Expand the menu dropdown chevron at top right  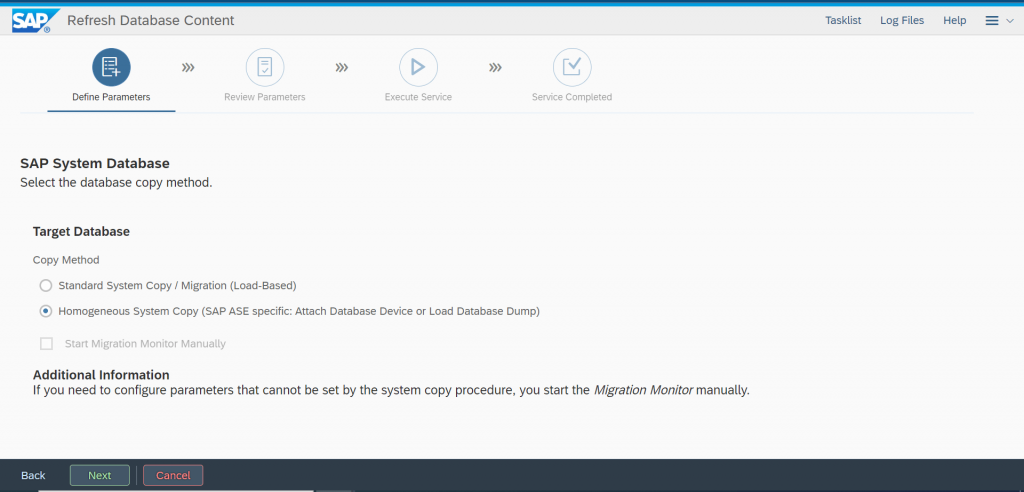point(1010,21)
